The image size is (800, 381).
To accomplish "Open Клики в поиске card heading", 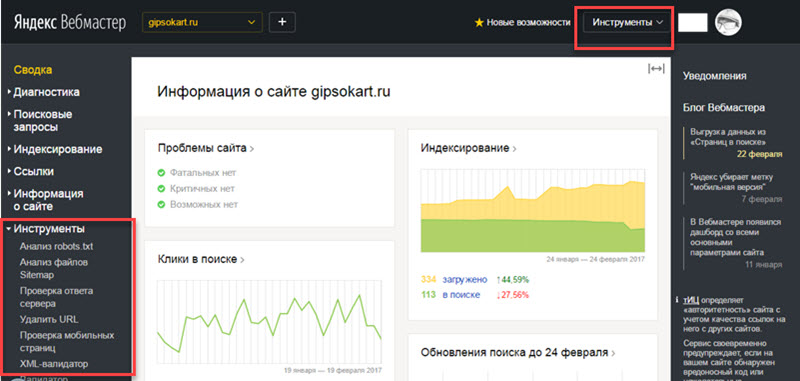I will pyautogui.click(x=202, y=259).
